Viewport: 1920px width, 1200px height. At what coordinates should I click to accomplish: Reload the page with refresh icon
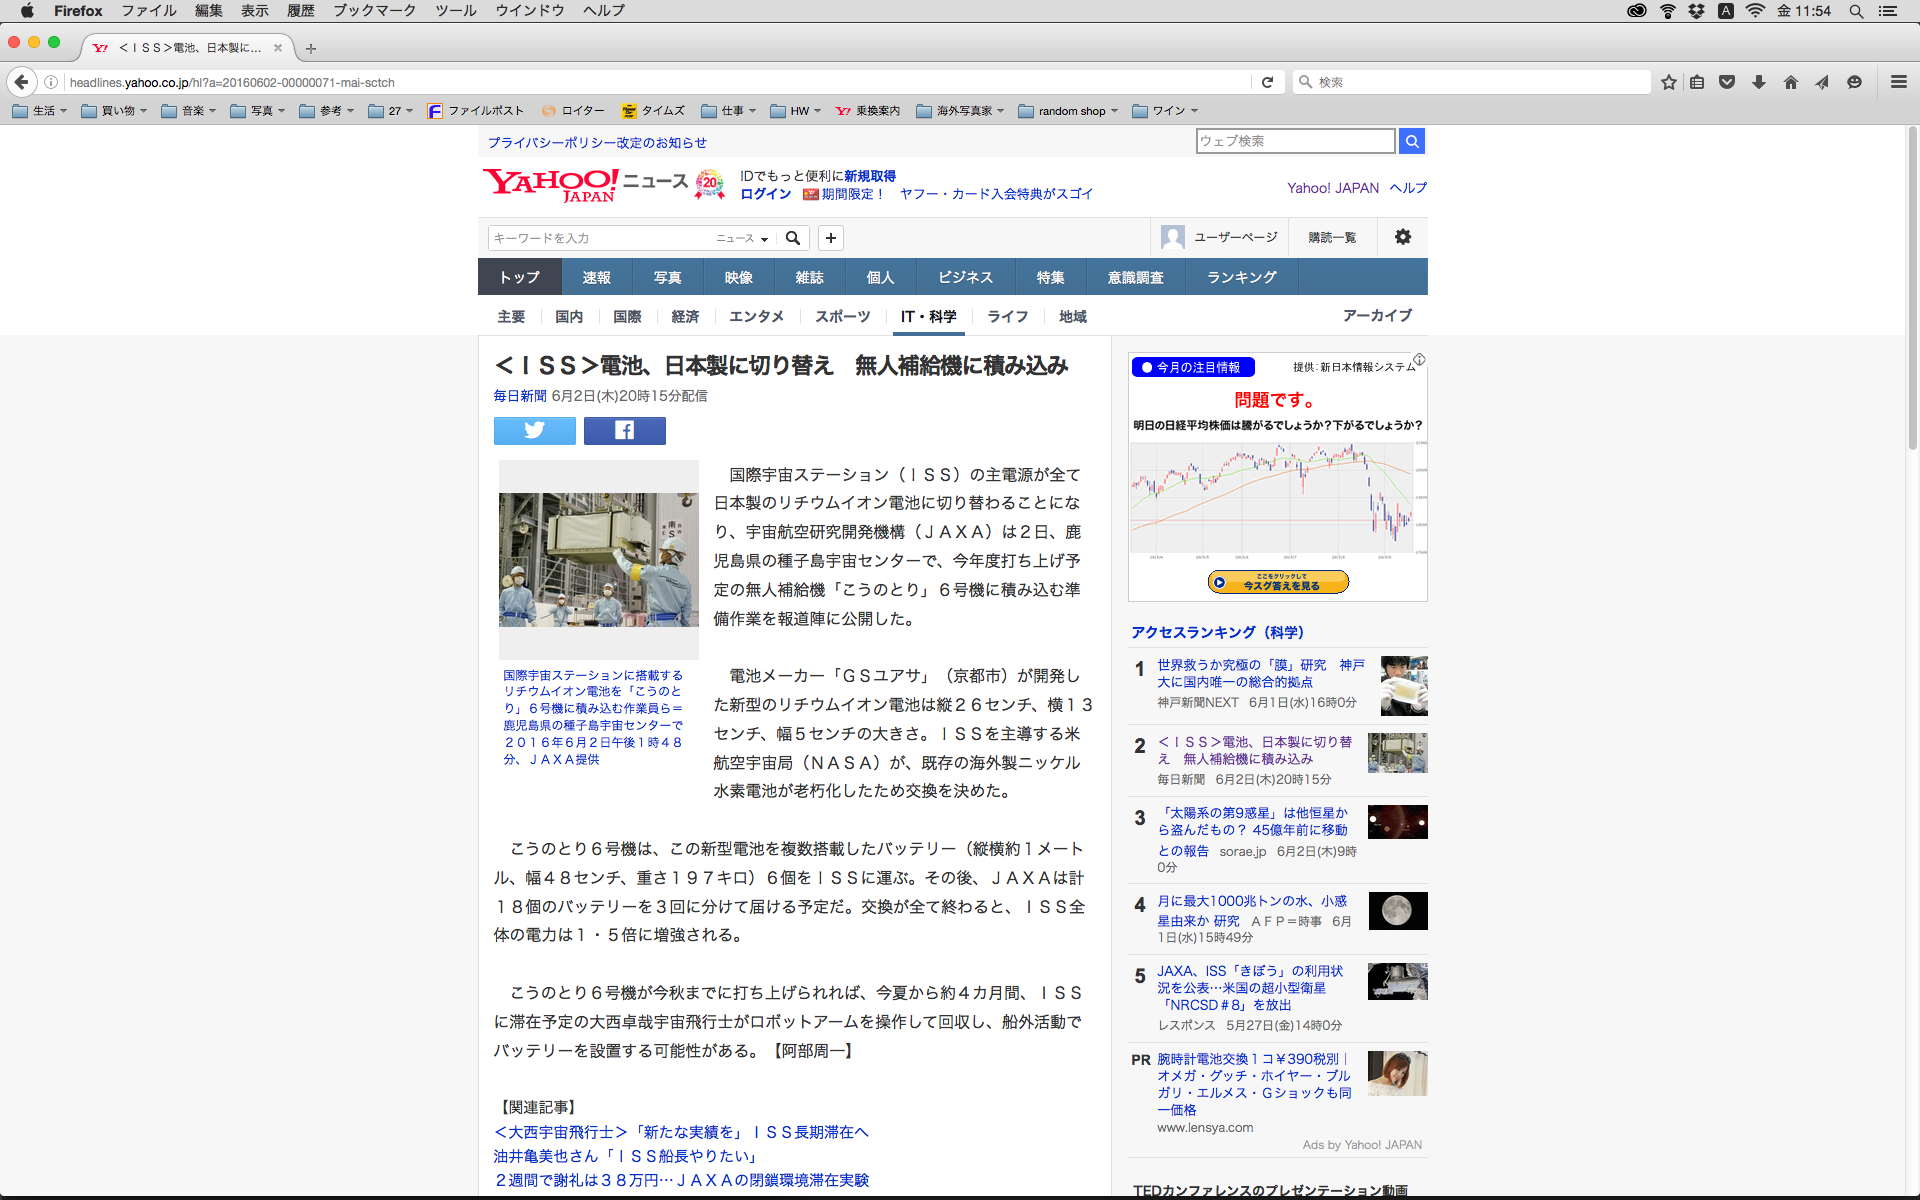(x=1267, y=82)
